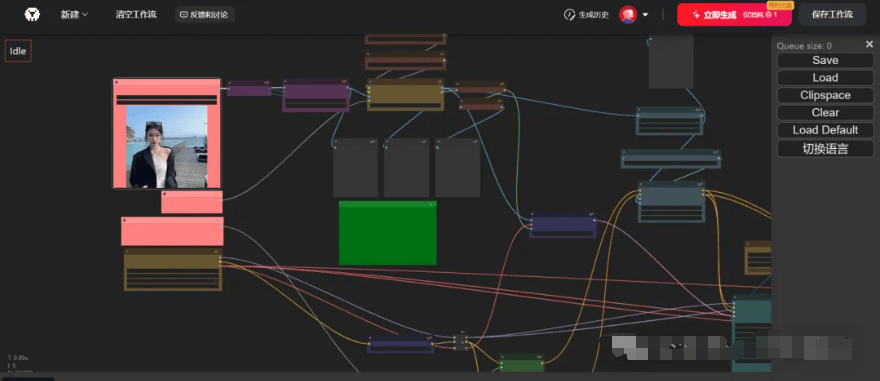Viewport: 880px width, 381px height.
Task: Click 保存工作流 to save workflow
Action: coord(832,15)
